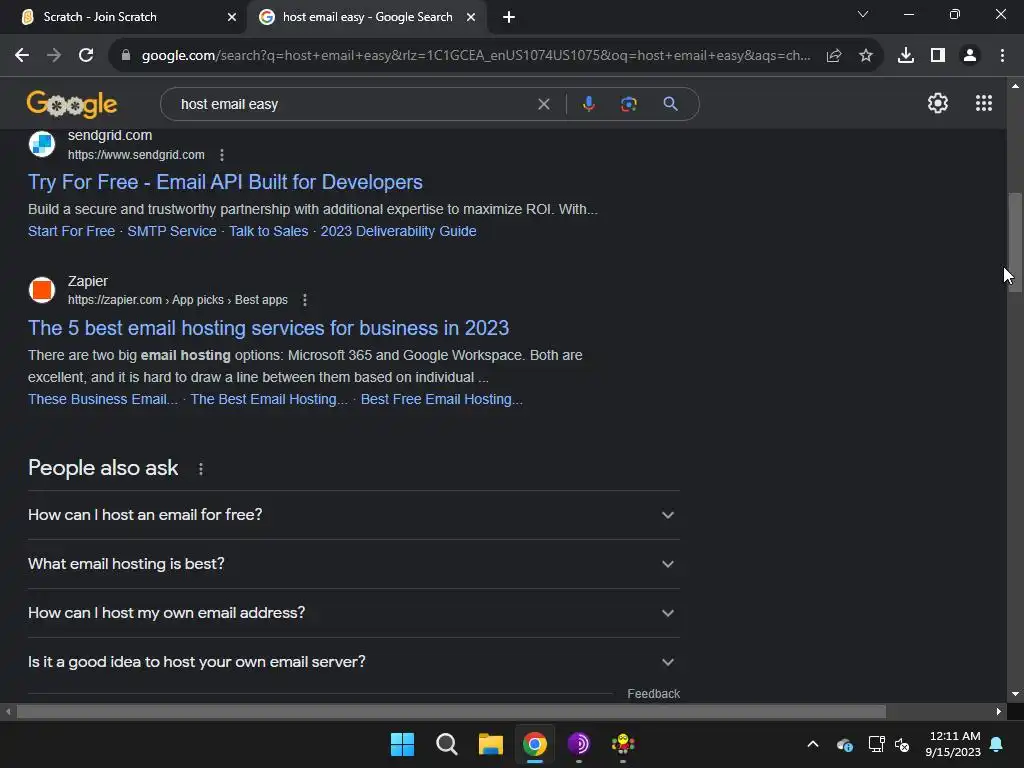Screen dimensions: 1024x768
Task: Open Windows taskbar search
Action: pyautogui.click(x=447, y=744)
